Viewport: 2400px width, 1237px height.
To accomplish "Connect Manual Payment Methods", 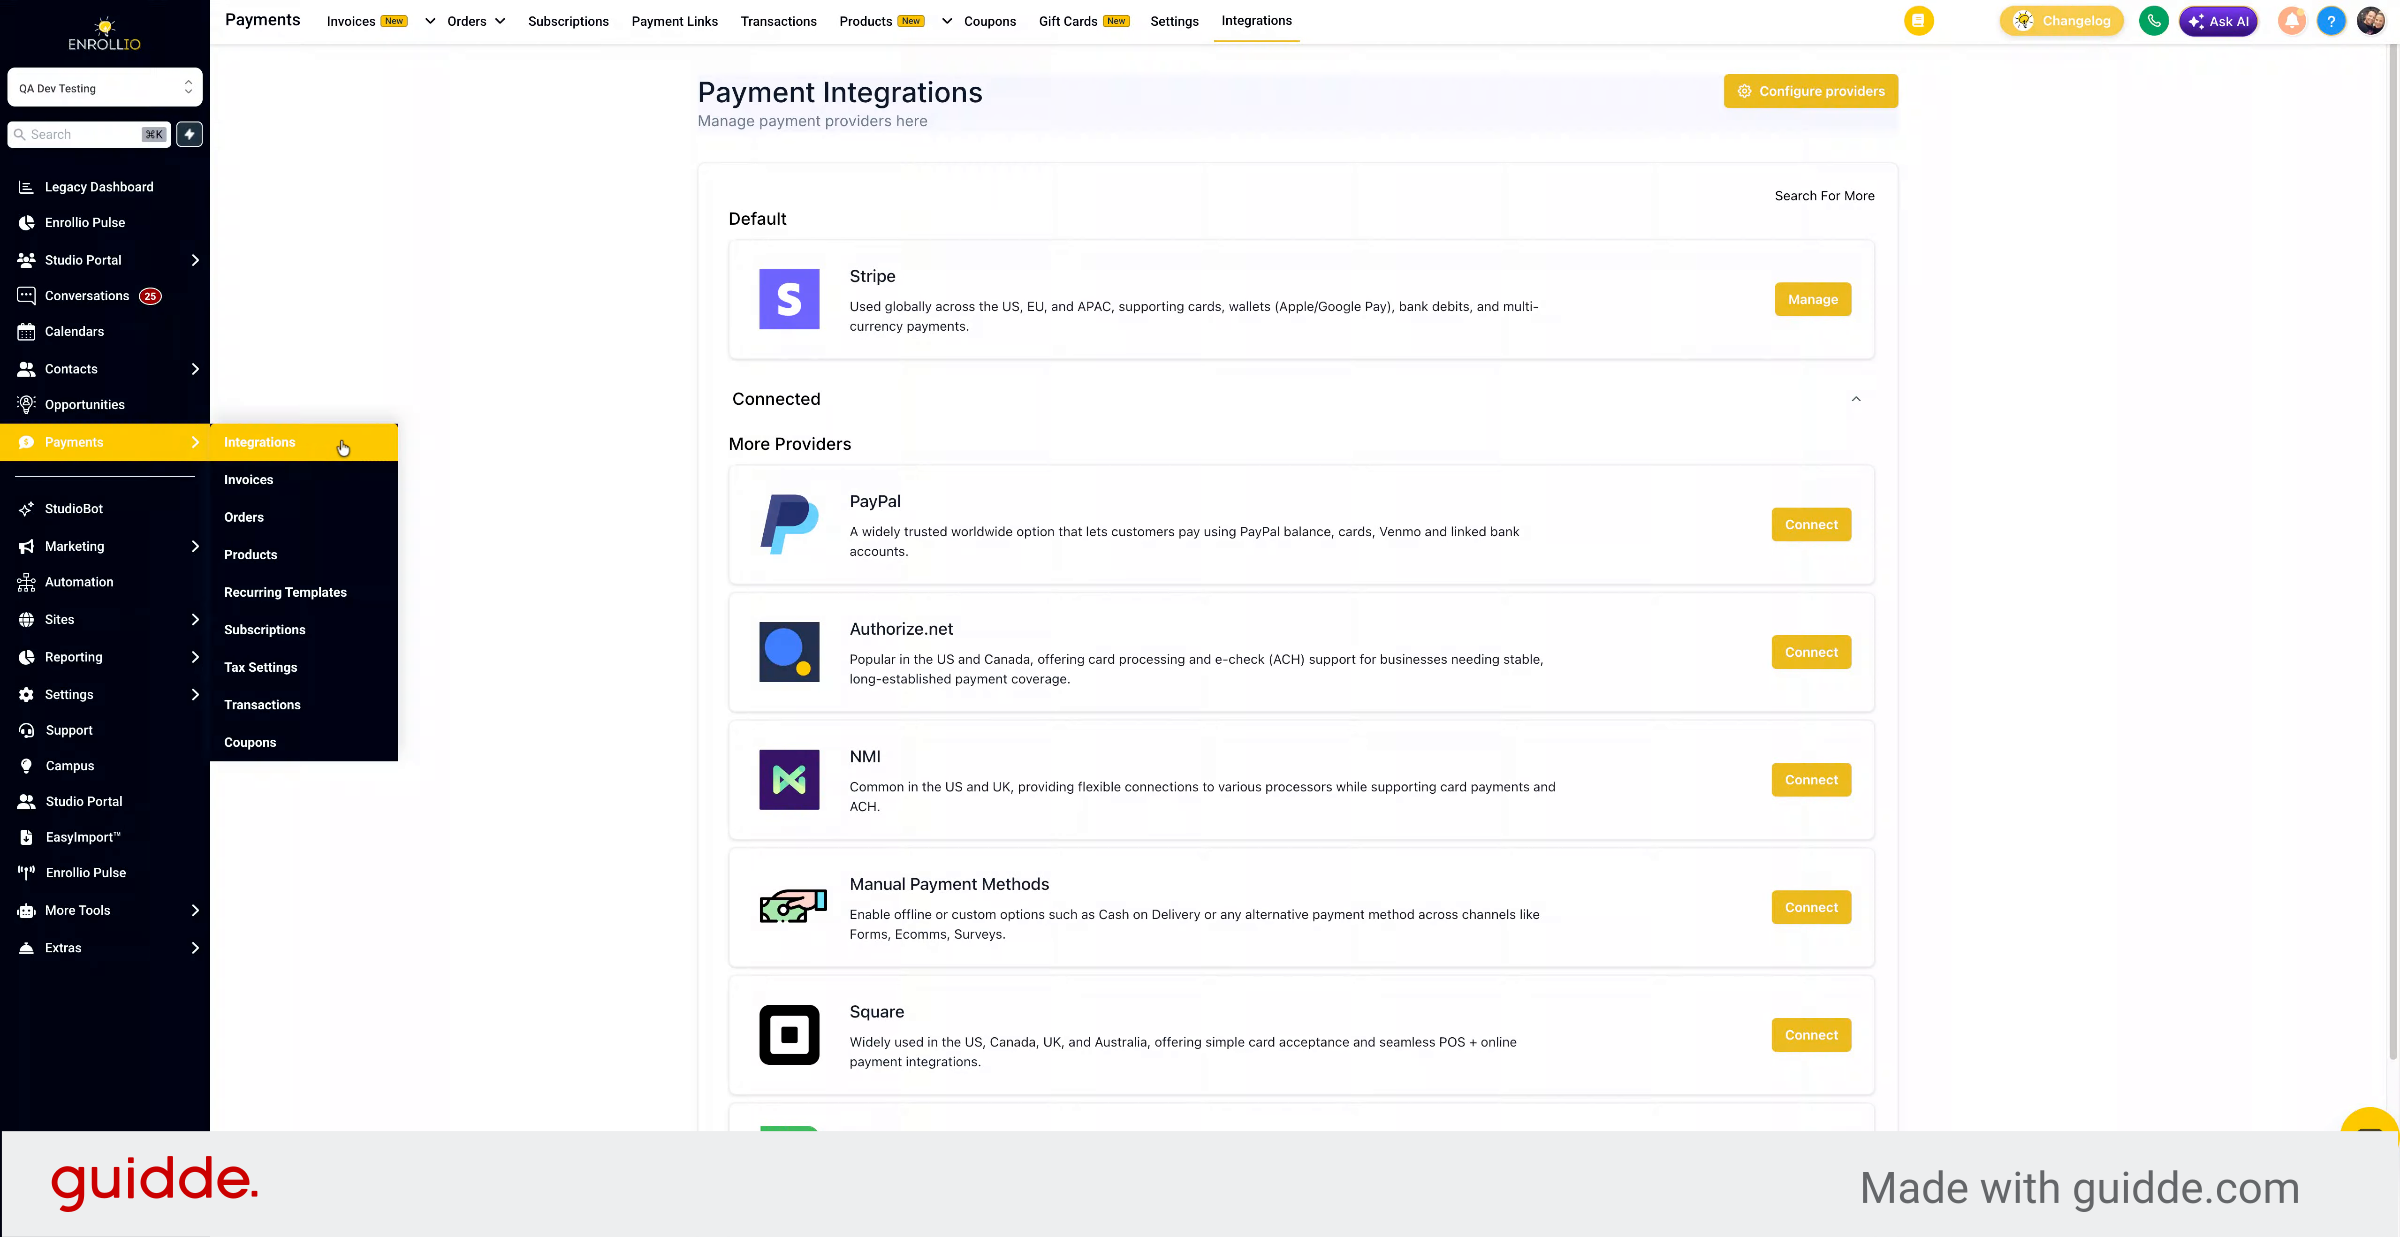I will click(1811, 908).
